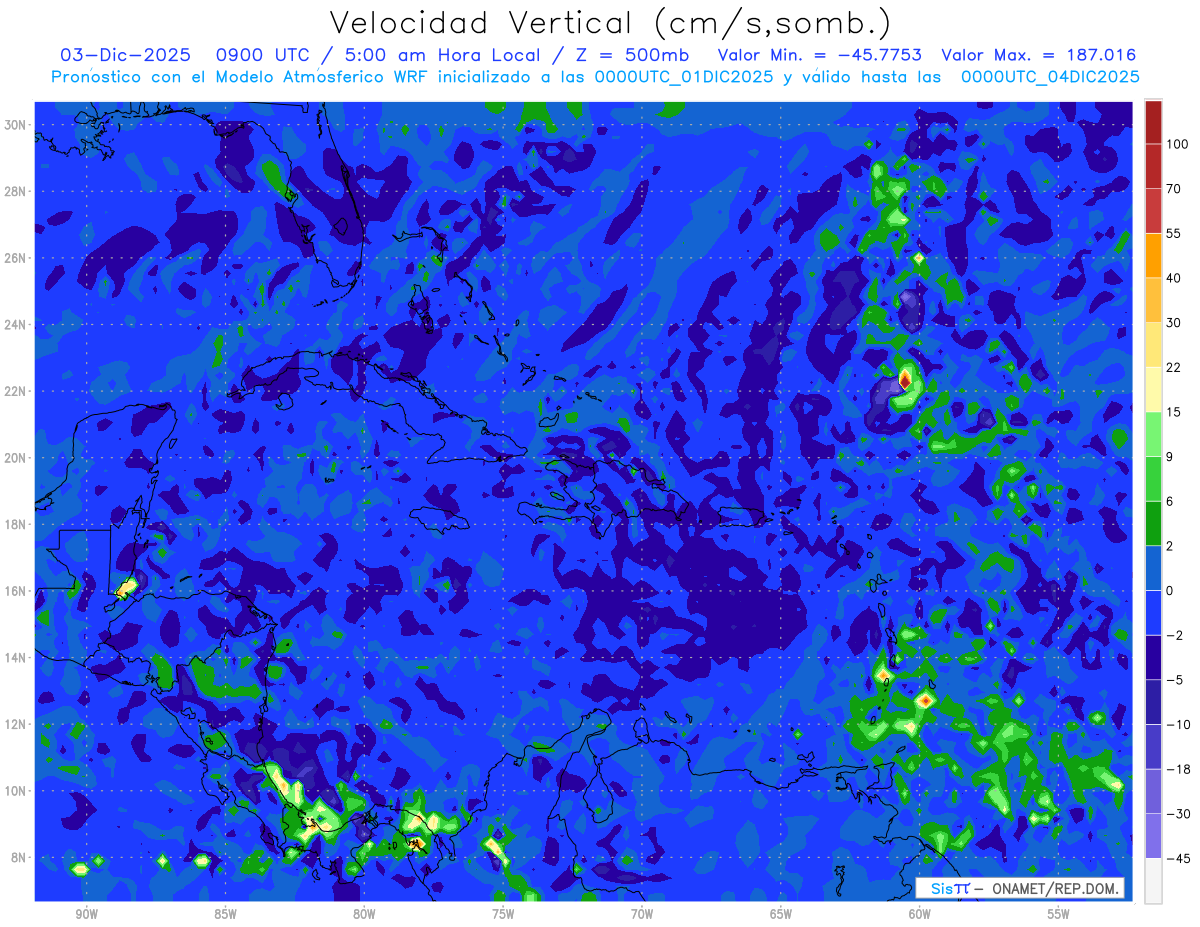The height and width of the screenshot is (927, 1200).
Task: Click the pale yellow colorbar segment between 15 and 22
Action: pyautogui.click(x=1153, y=389)
